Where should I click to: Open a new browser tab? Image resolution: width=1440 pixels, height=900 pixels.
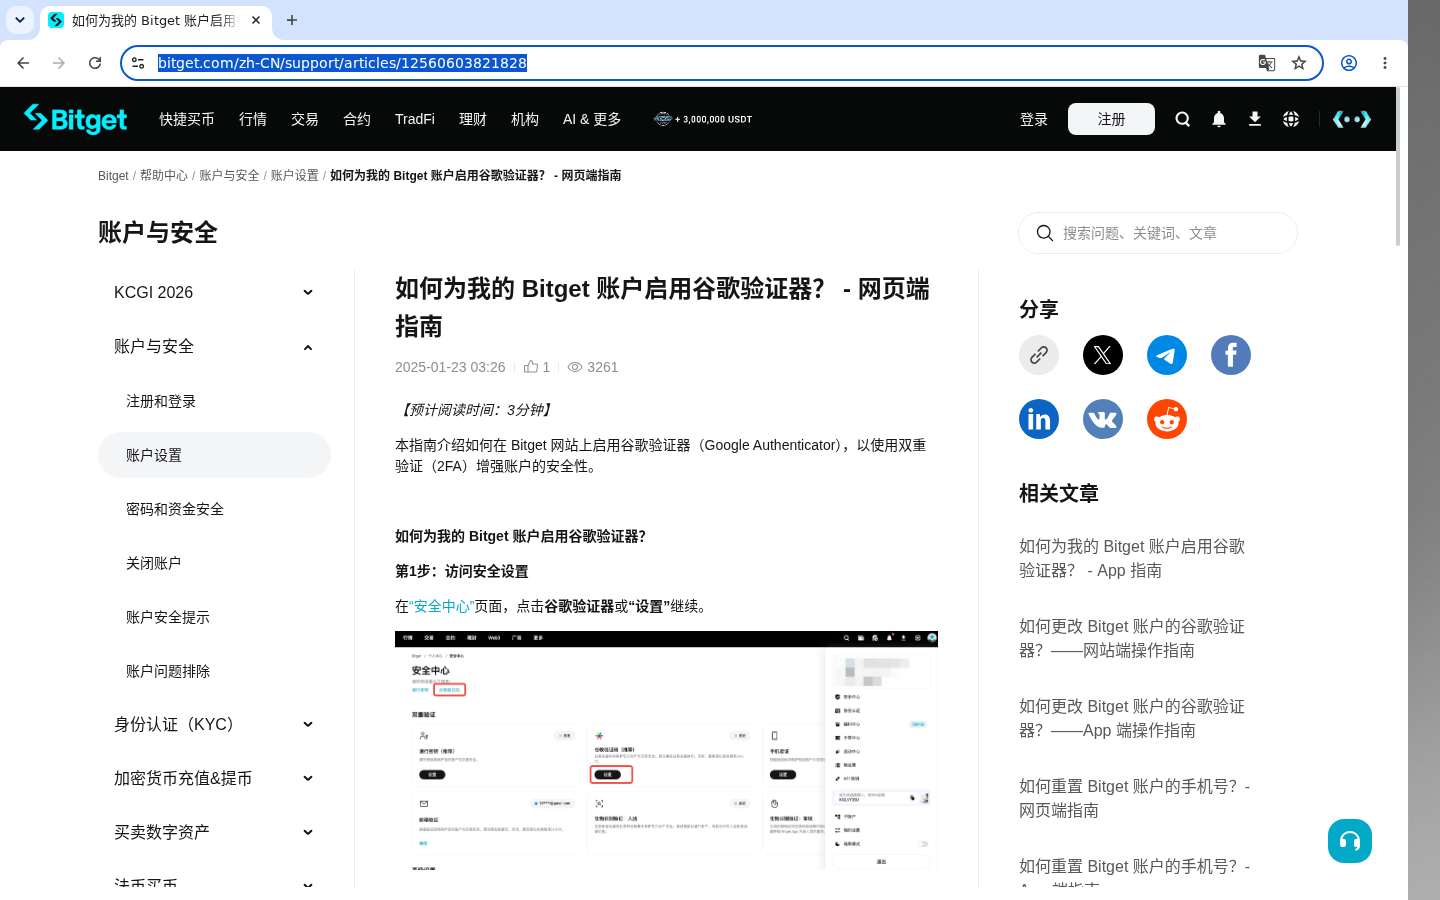pyautogui.click(x=292, y=20)
